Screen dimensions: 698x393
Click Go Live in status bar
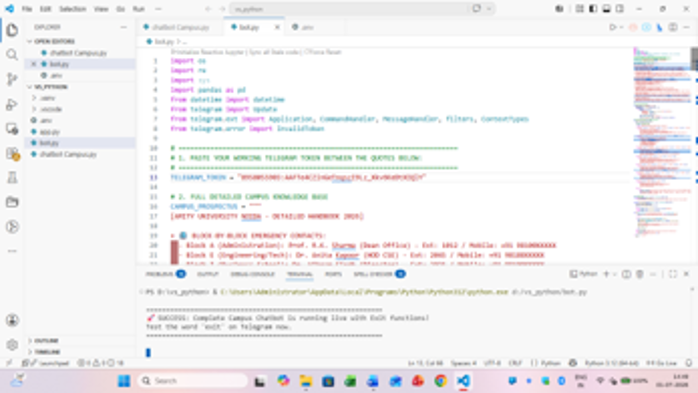pyautogui.click(x=662, y=363)
